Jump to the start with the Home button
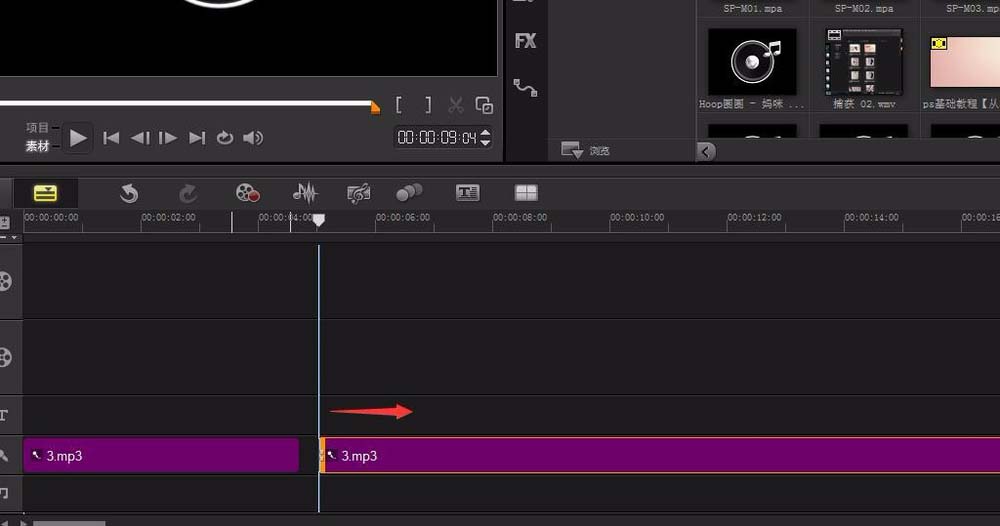Image resolution: width=1000 pixels, height=526 pixels. coord(111,138)
